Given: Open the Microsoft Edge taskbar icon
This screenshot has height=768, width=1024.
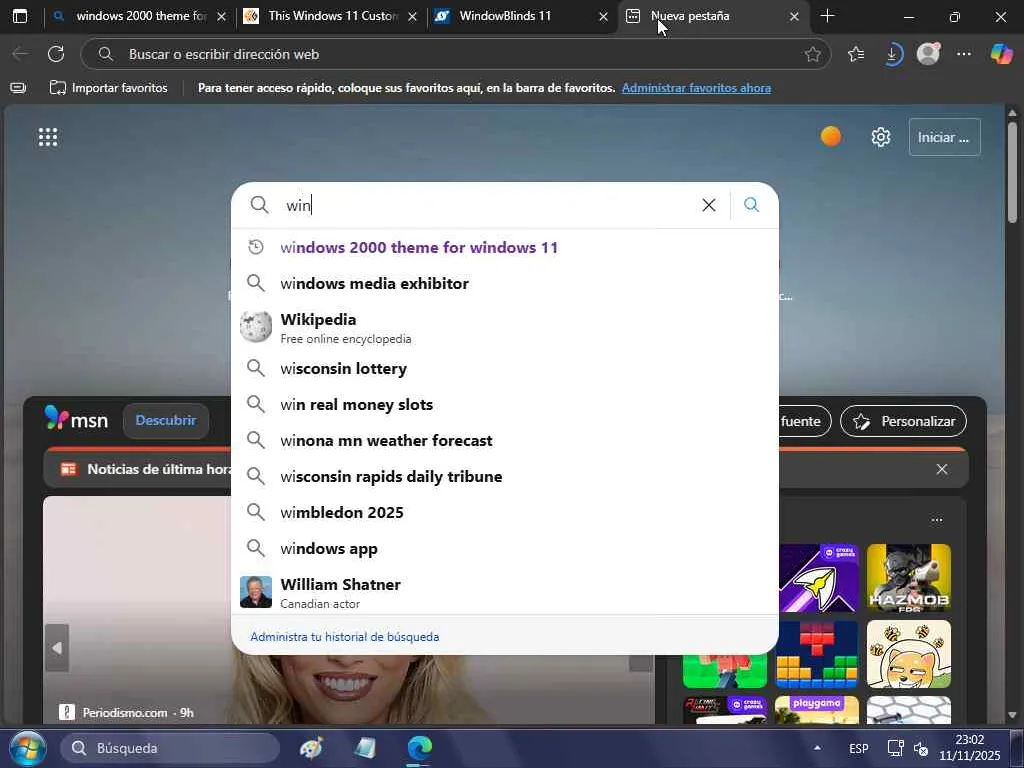Looking at the screenshot, I should click(x=420, y=748).
